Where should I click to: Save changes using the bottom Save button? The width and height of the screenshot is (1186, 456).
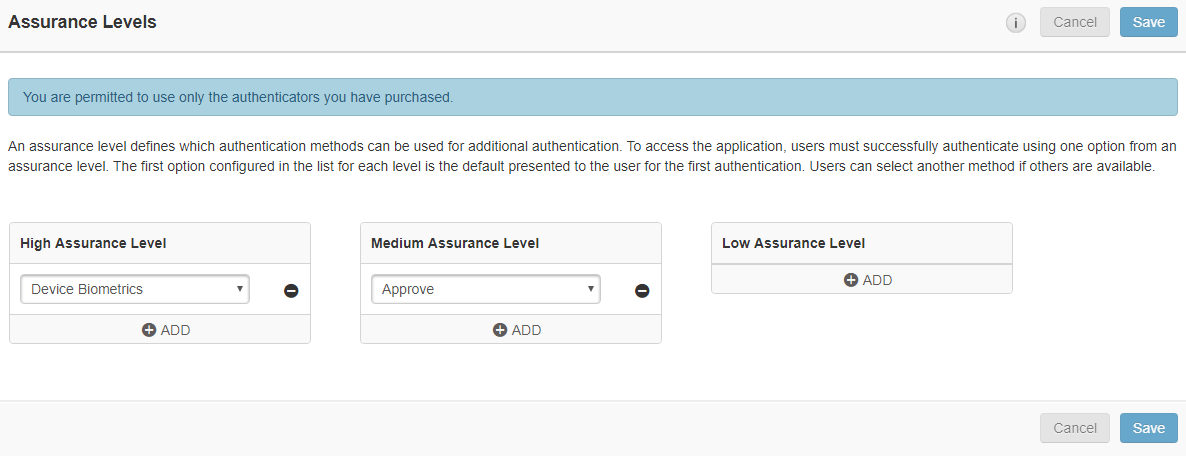pos(1148,428)
